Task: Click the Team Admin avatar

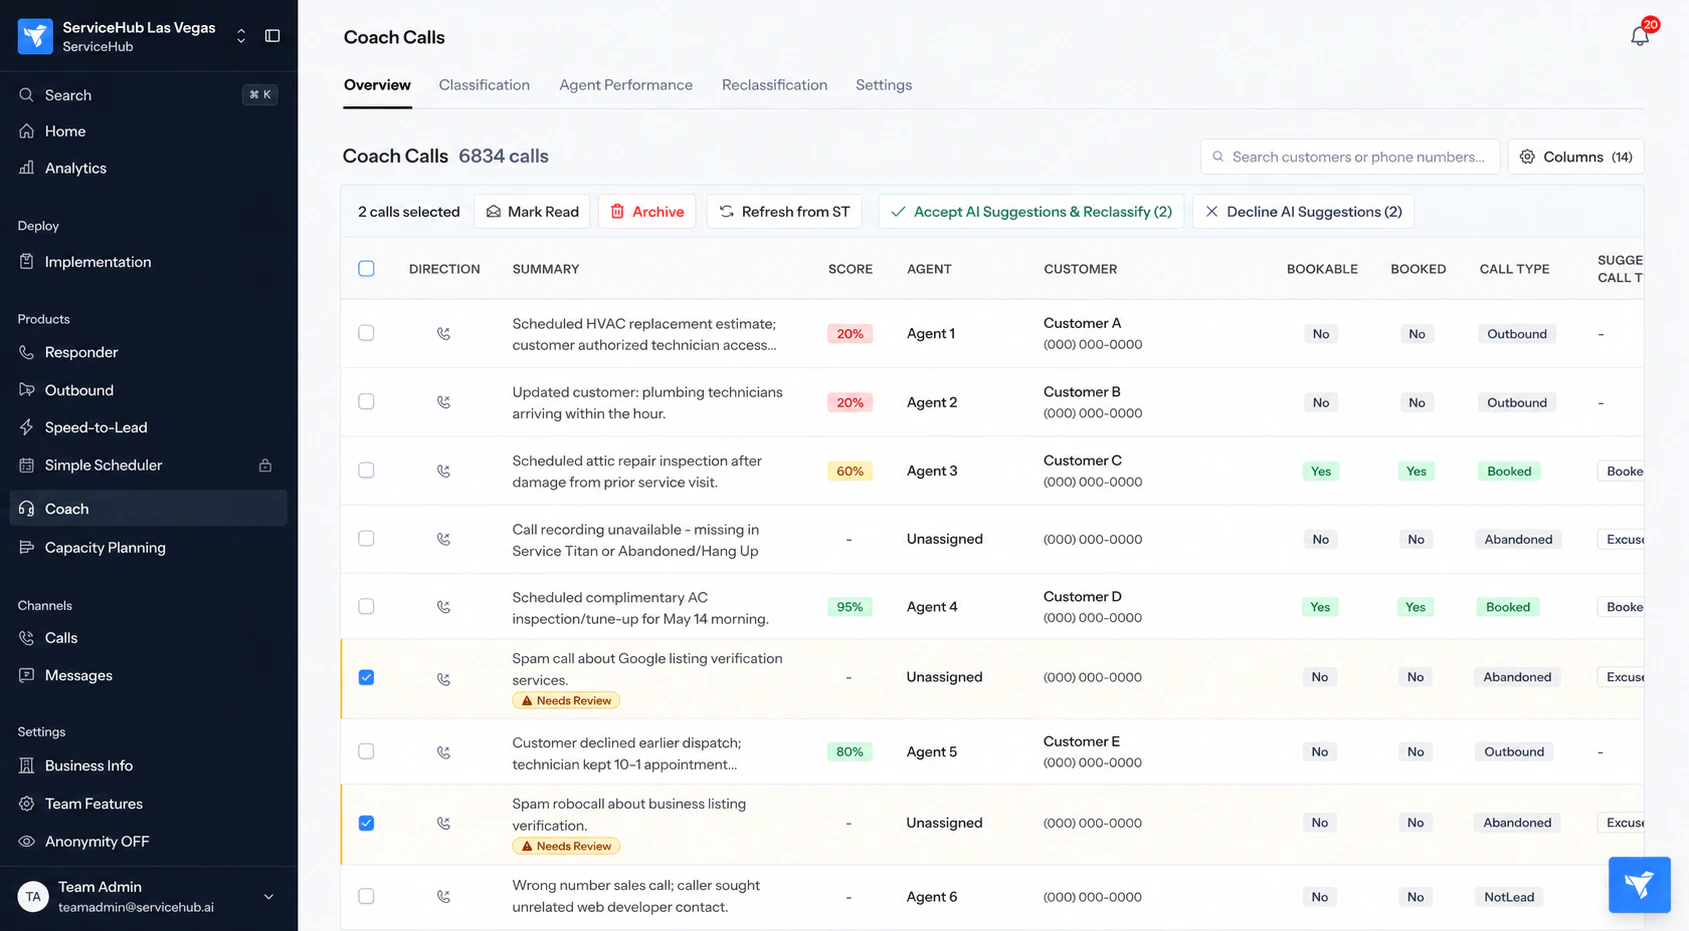Action: [x=33, y=897]
